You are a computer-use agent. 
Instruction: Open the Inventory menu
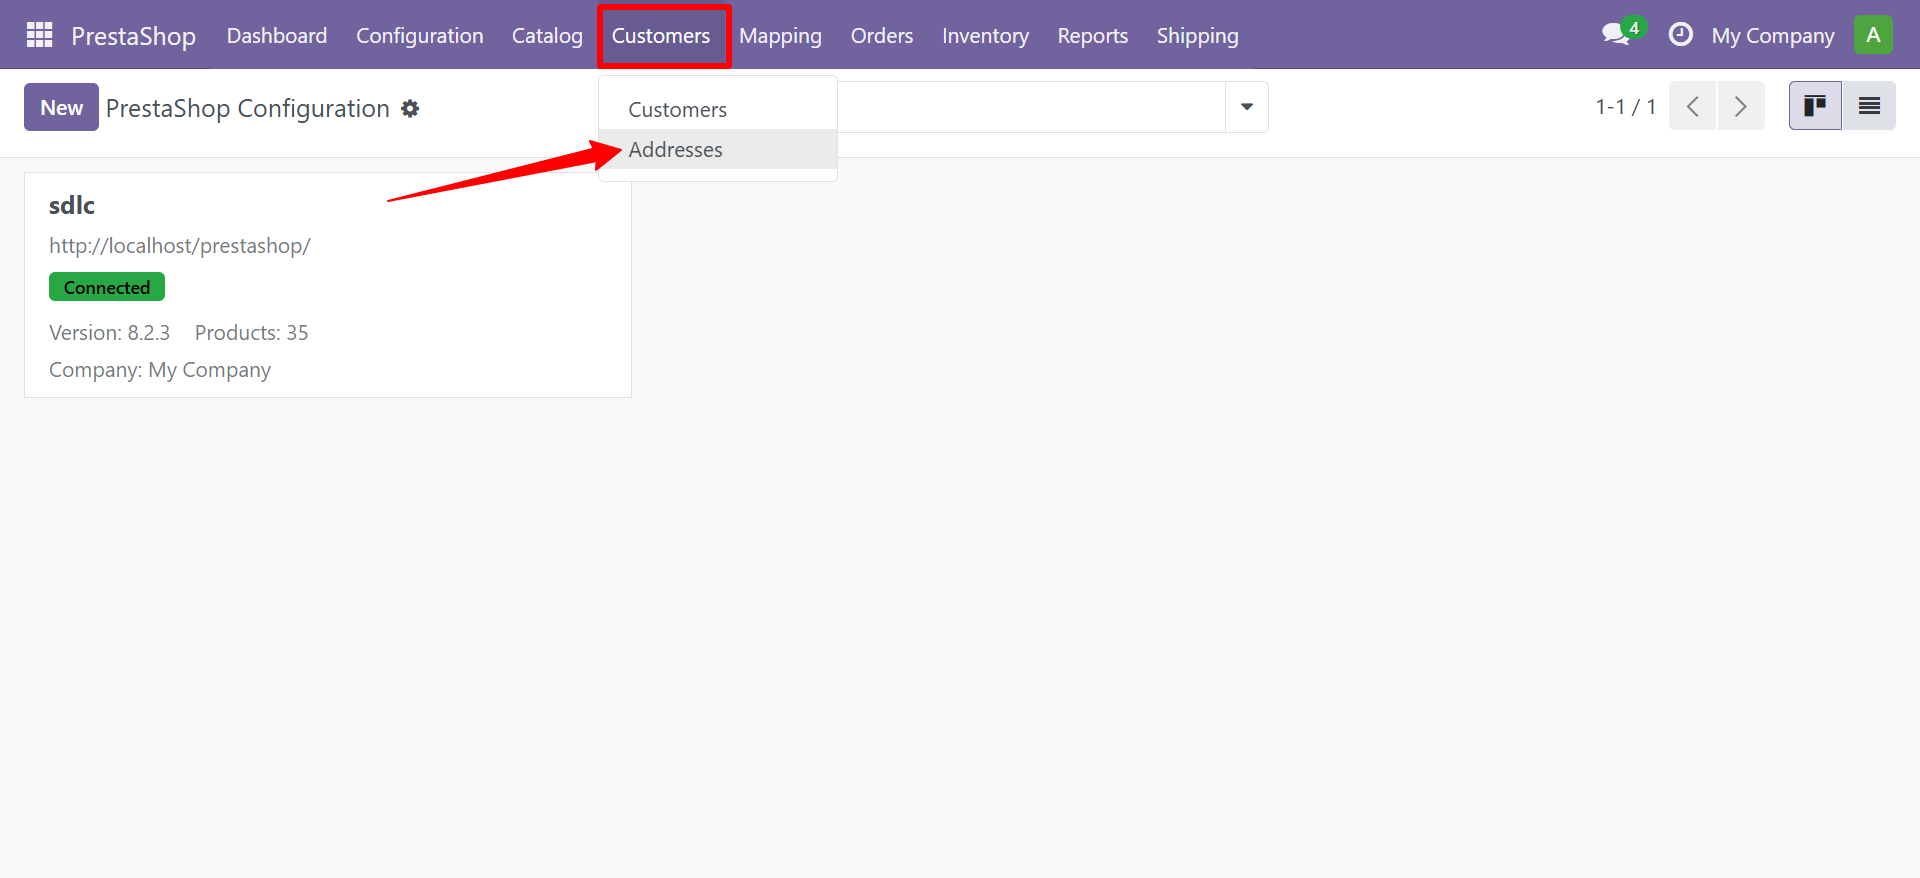click(985, 36)
